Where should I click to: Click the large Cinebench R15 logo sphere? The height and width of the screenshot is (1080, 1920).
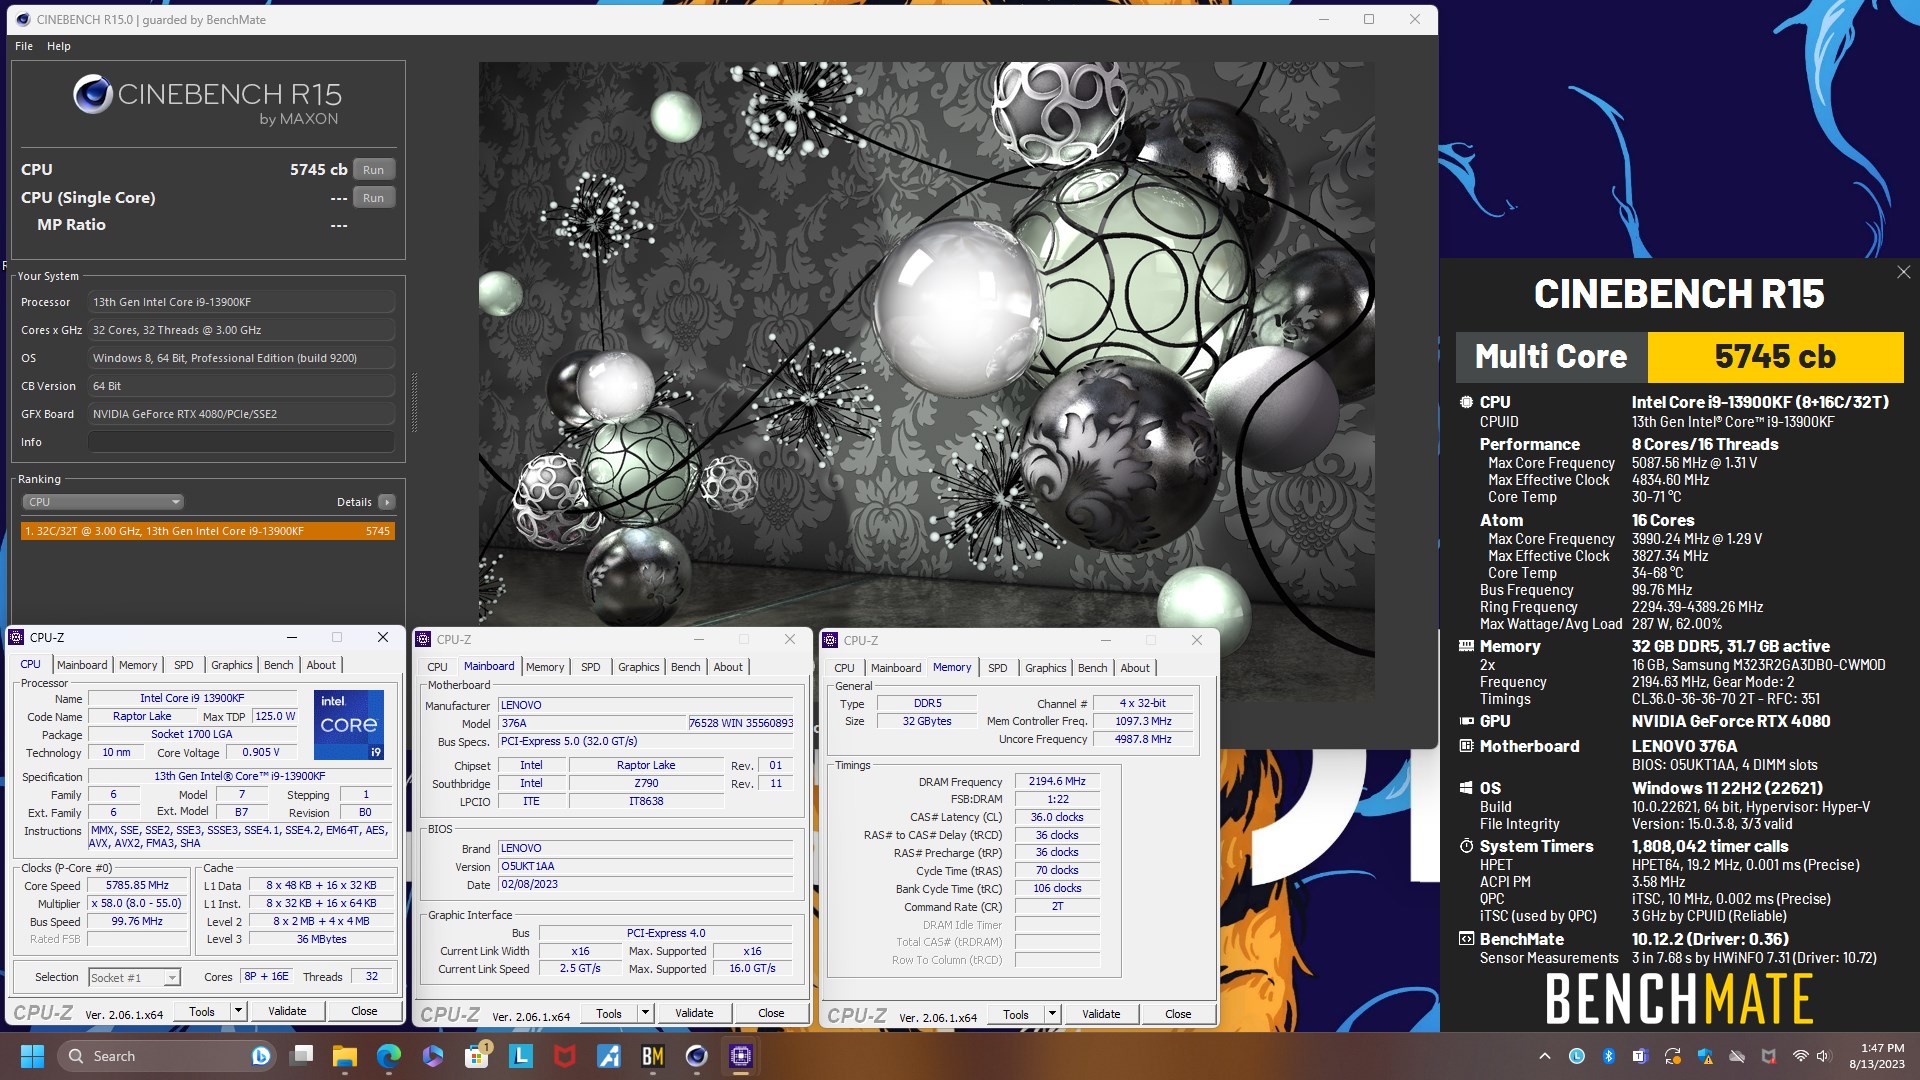pyautogui.click(x=92, y=94)
